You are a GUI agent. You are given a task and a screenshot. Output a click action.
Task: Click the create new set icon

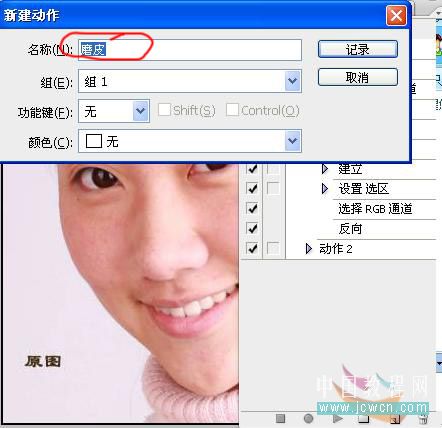(364, 418)
